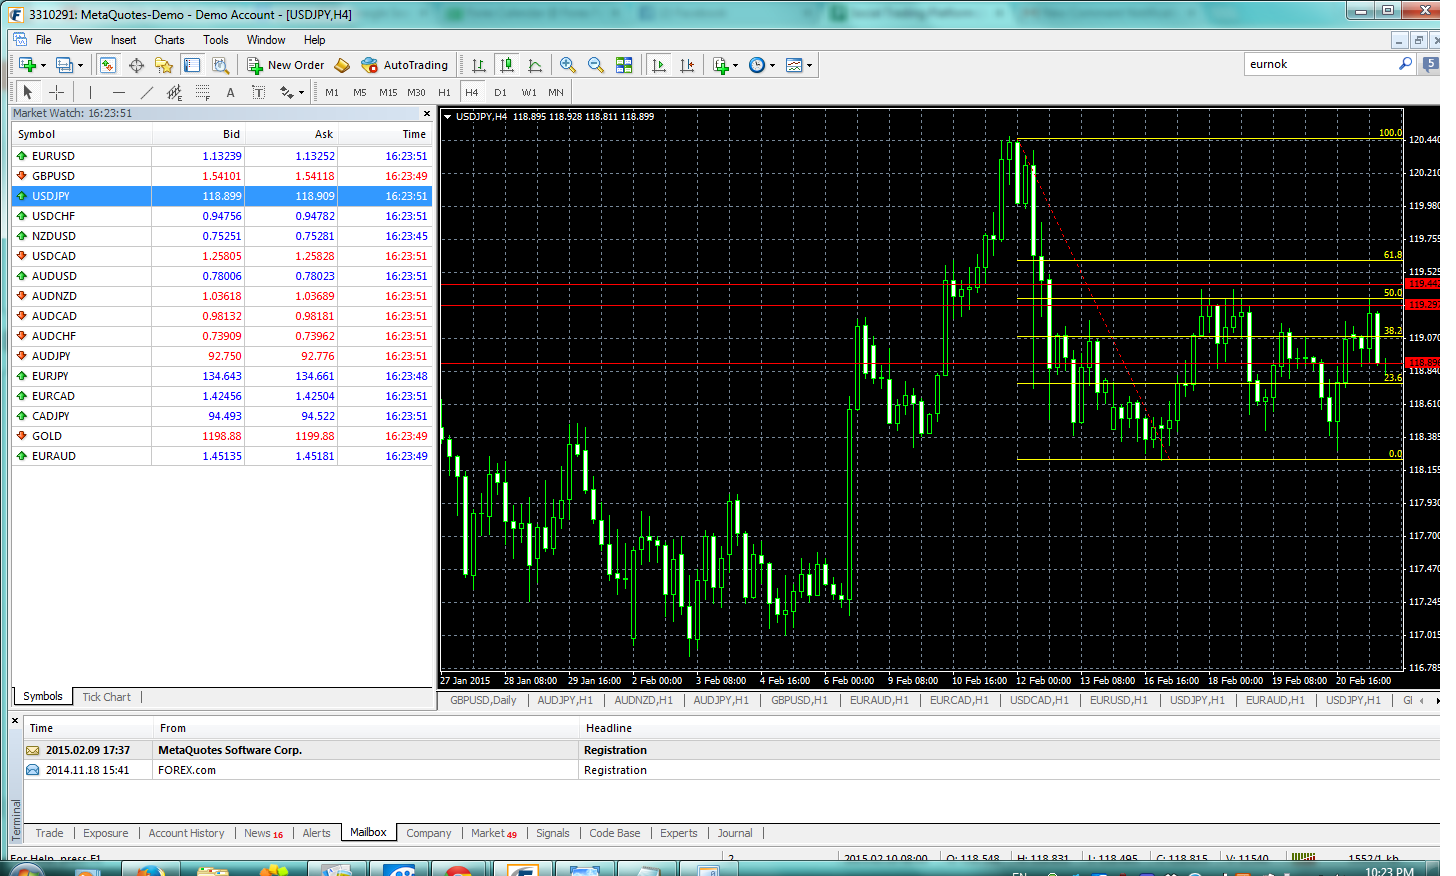The image size is (1456, 876).
Task: Select the GOLD row in Market Watch
Action: coord(47,436)
